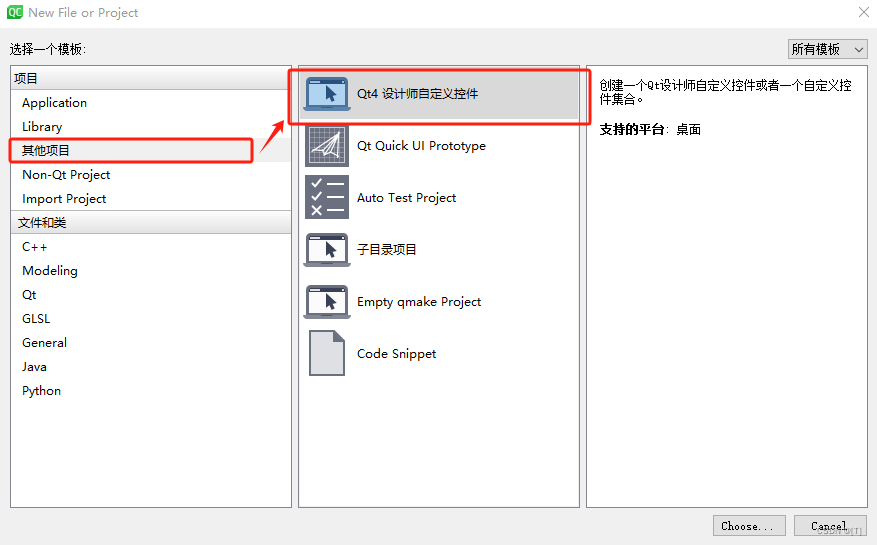Viewport: 877px width, 545px height.
Task: Click the 选择一个模板 label
Action: pos(48,49)
